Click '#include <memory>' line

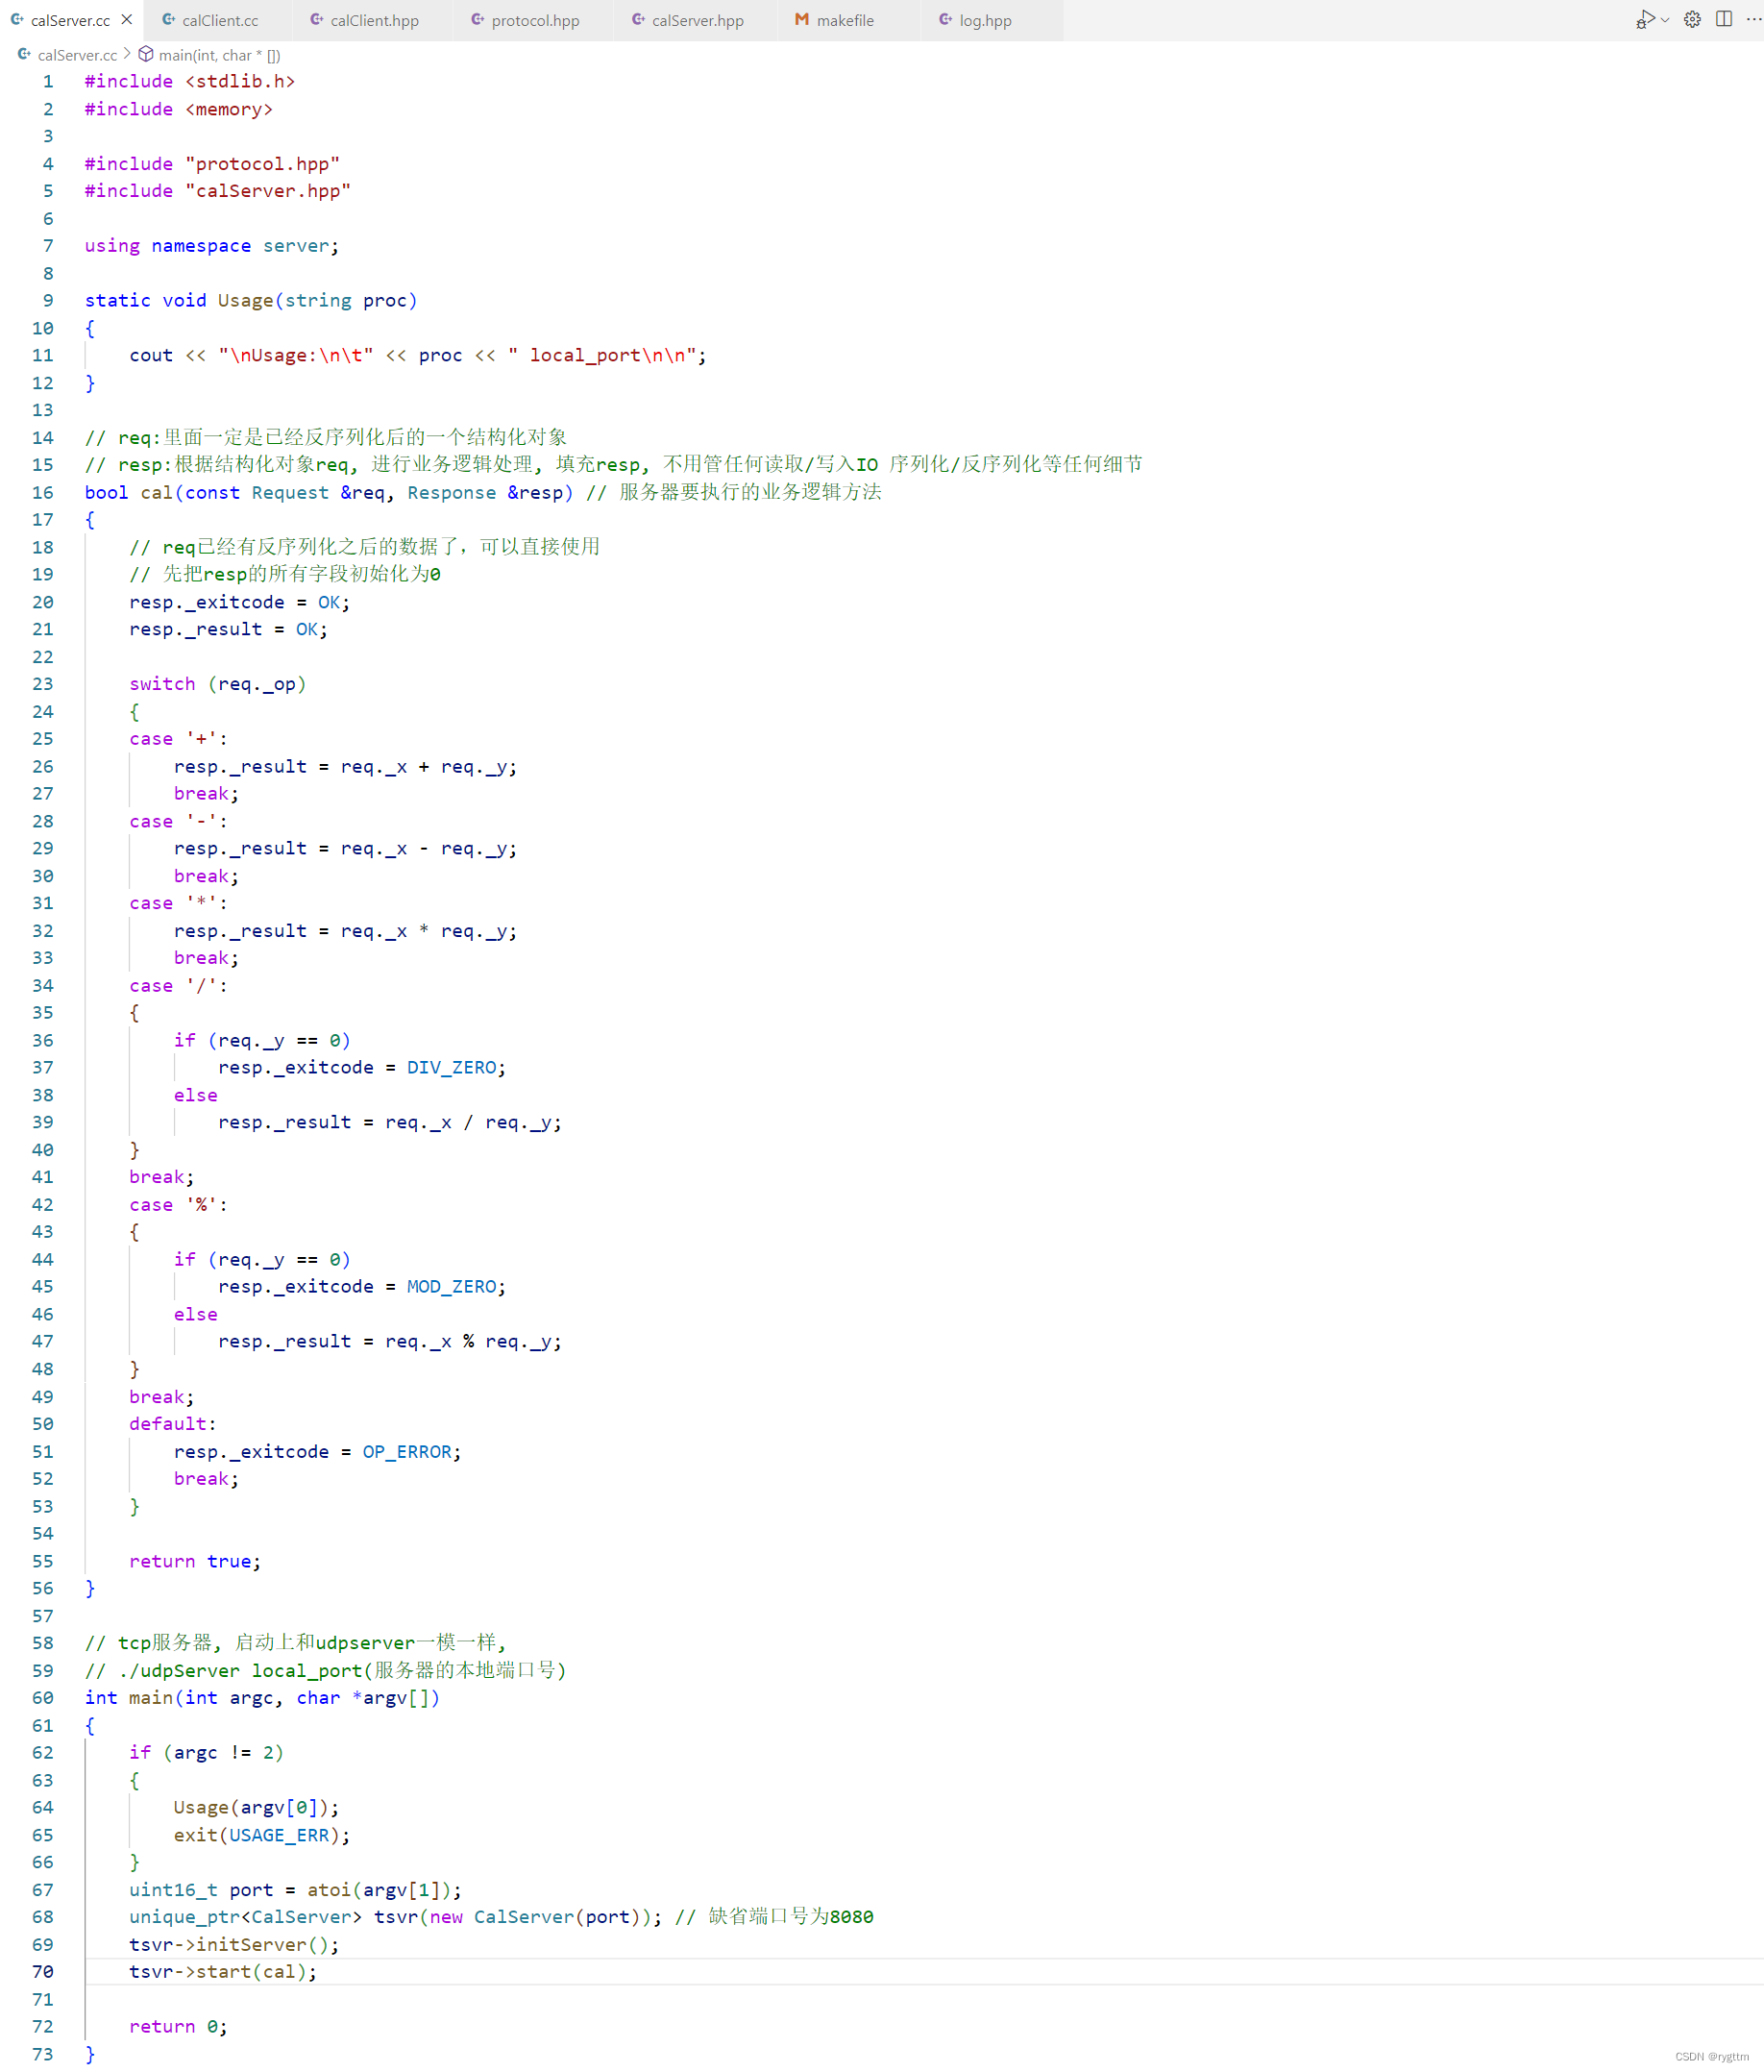point(179,109)
